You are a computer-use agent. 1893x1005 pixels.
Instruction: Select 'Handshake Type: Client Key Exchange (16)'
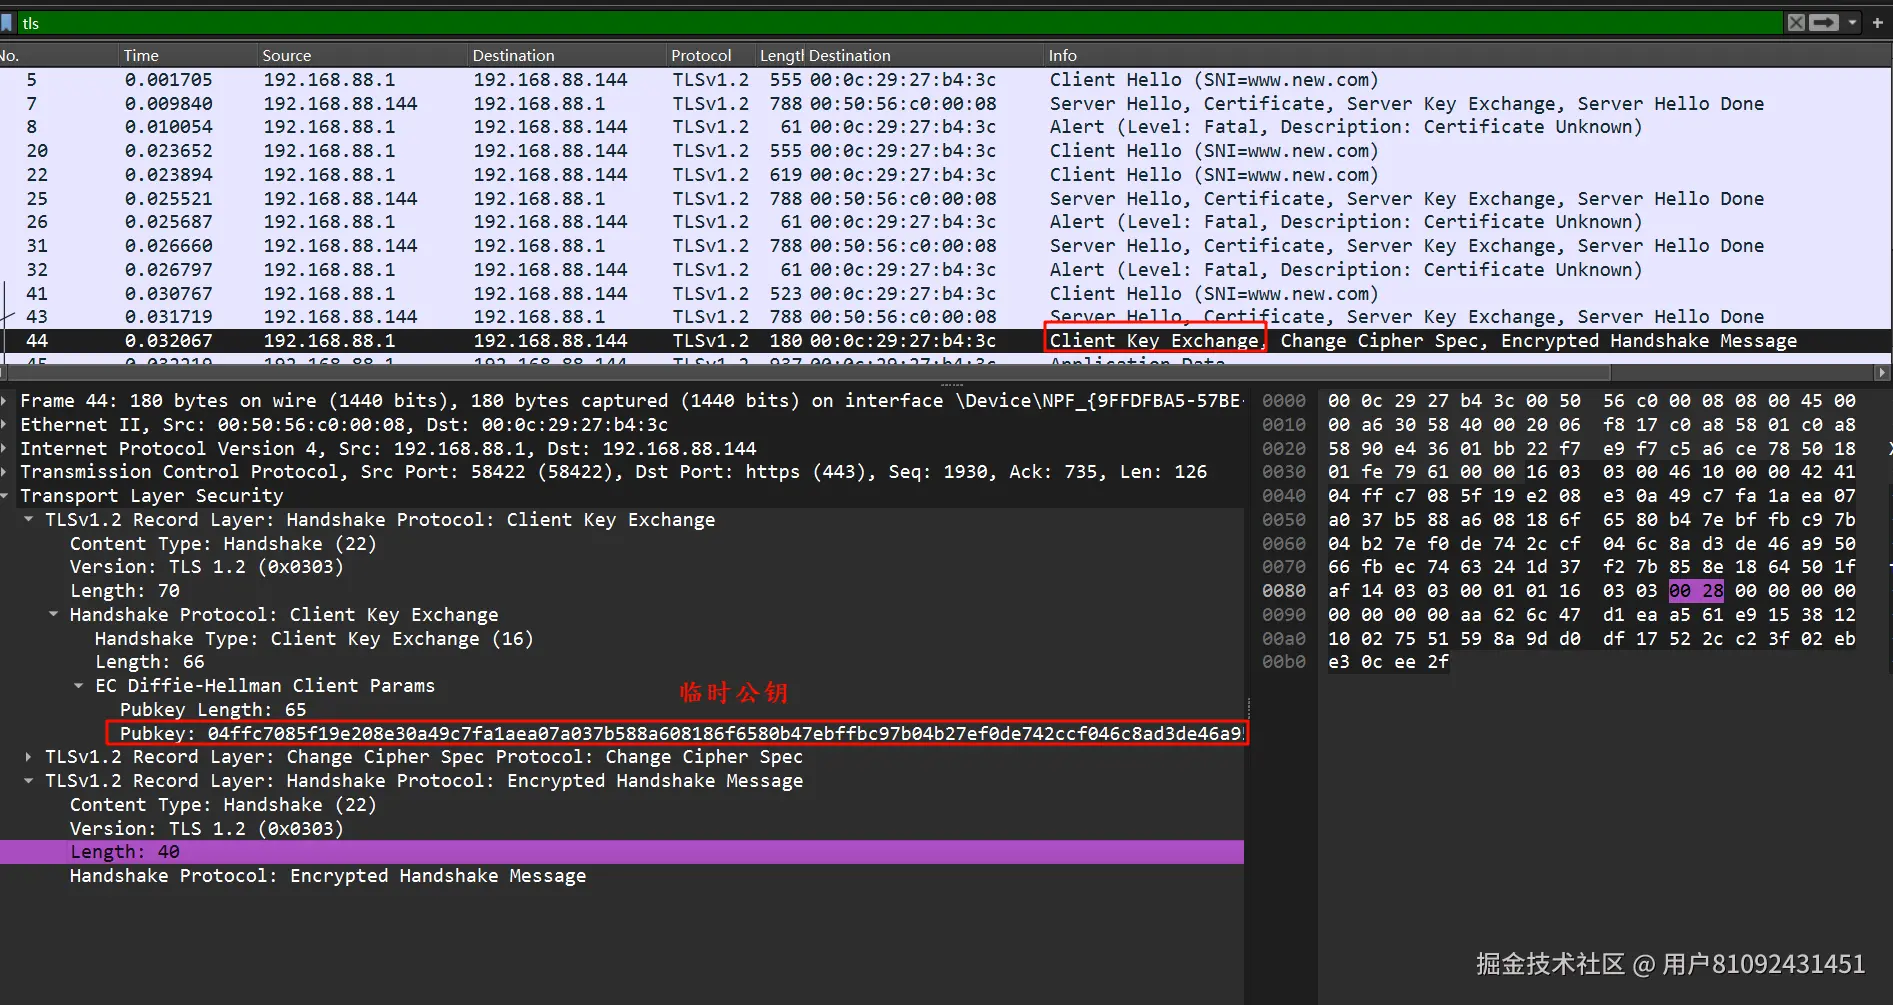pyautogui.click(x=314, y=639)
